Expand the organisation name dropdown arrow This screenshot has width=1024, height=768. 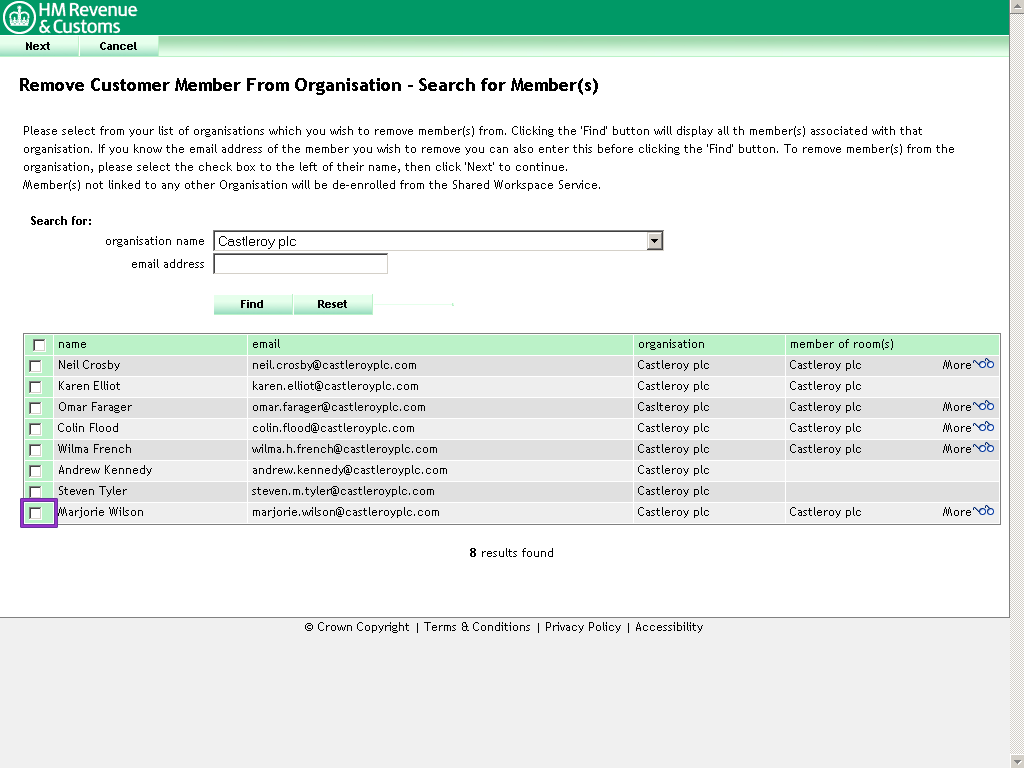click(x=654, y=241)
